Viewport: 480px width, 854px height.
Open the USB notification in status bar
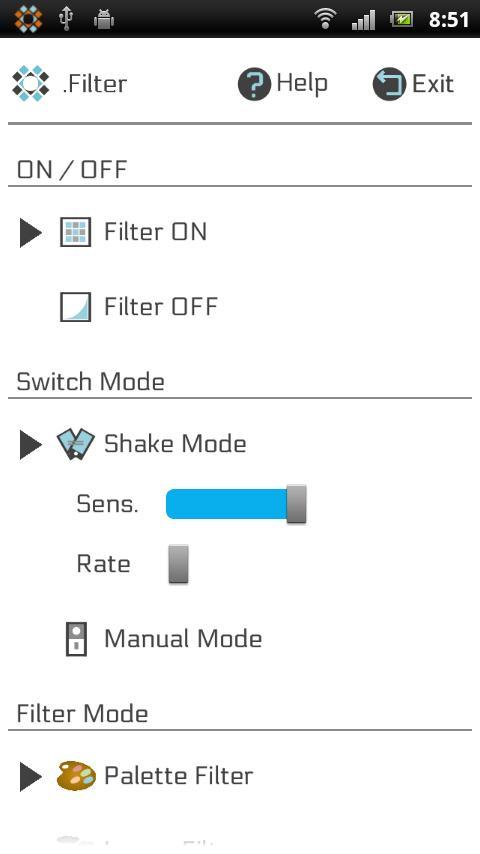[66, 20]
